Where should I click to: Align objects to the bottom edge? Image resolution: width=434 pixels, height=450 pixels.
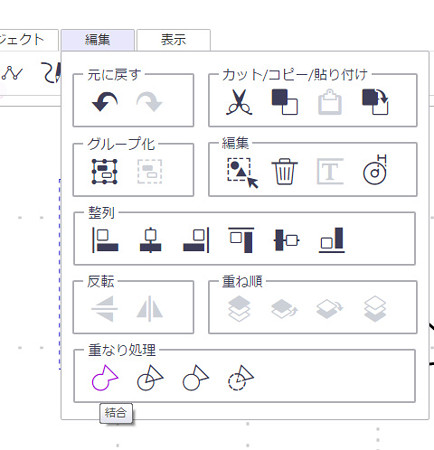332,240
